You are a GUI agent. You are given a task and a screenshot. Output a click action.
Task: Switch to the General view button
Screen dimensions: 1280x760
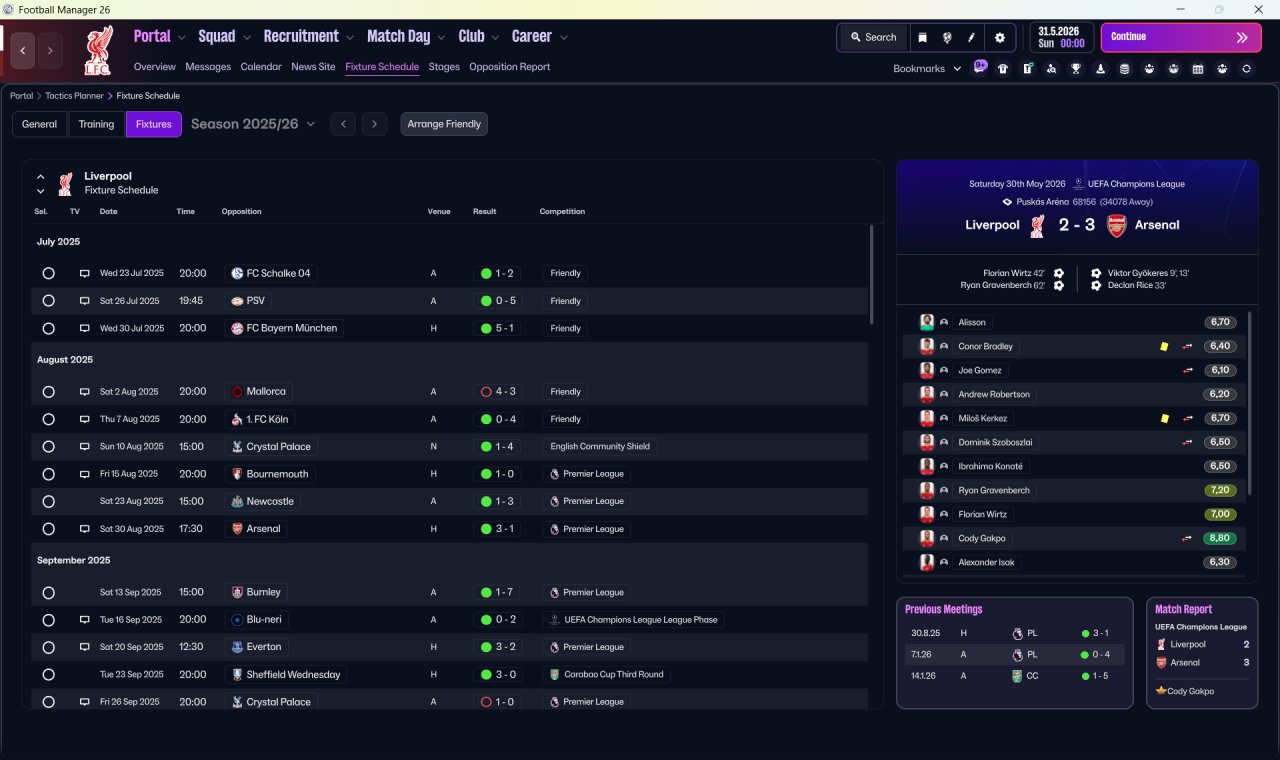[x=40, y=124]
